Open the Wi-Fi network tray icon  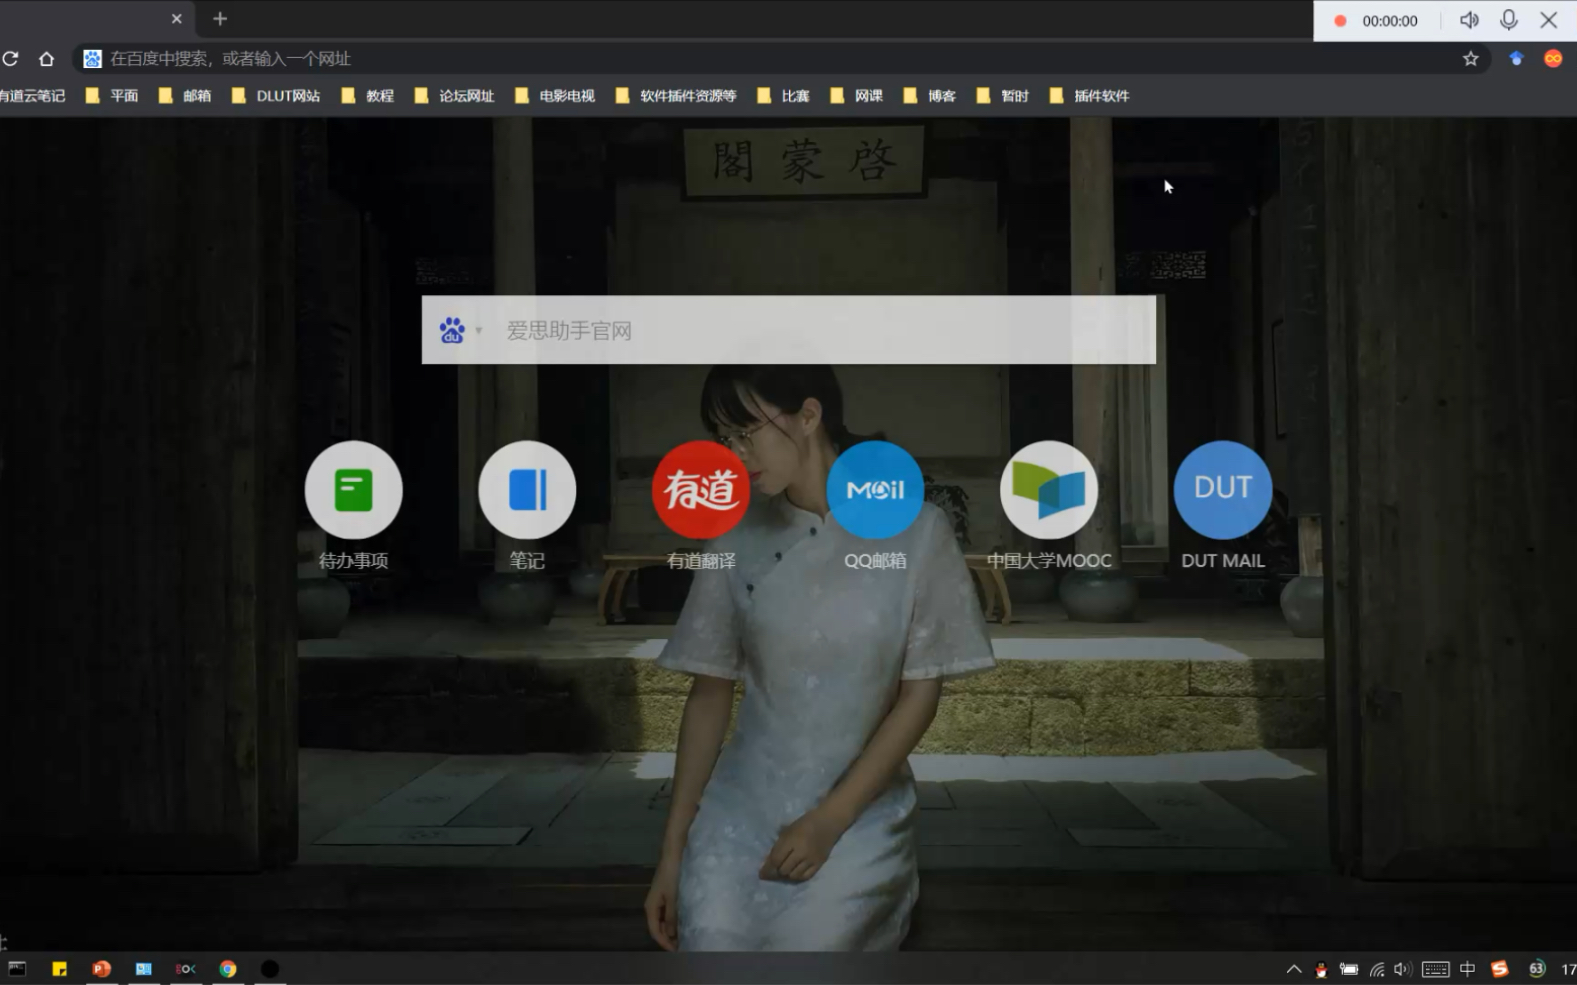click(1377, 969)
